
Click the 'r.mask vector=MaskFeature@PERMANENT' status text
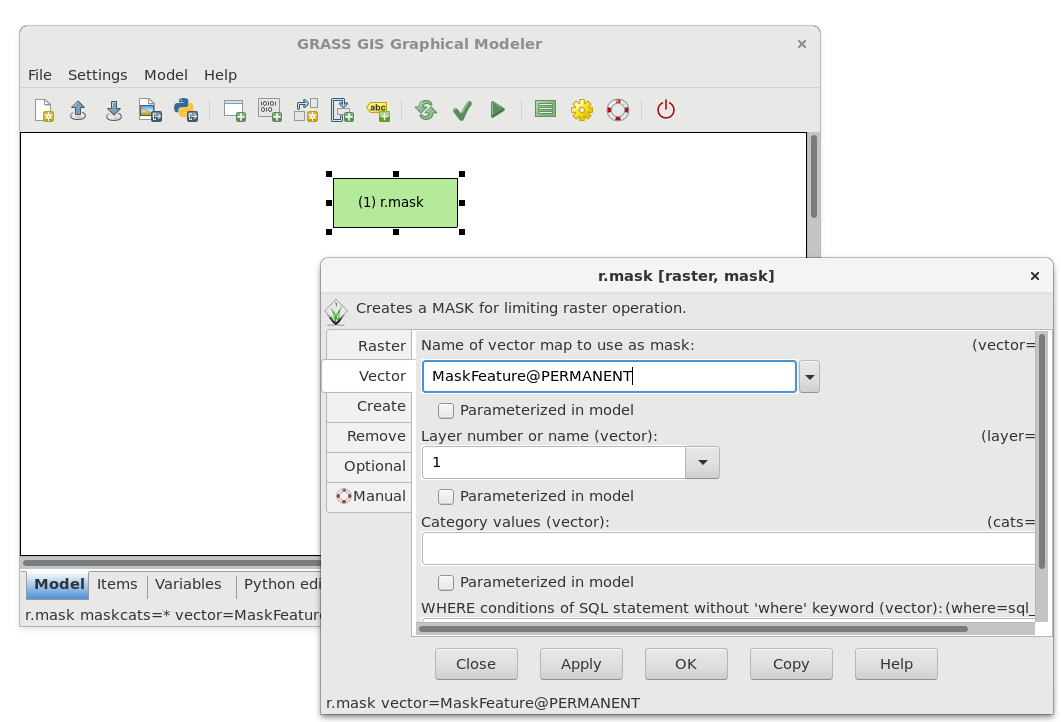click(482, 703)
